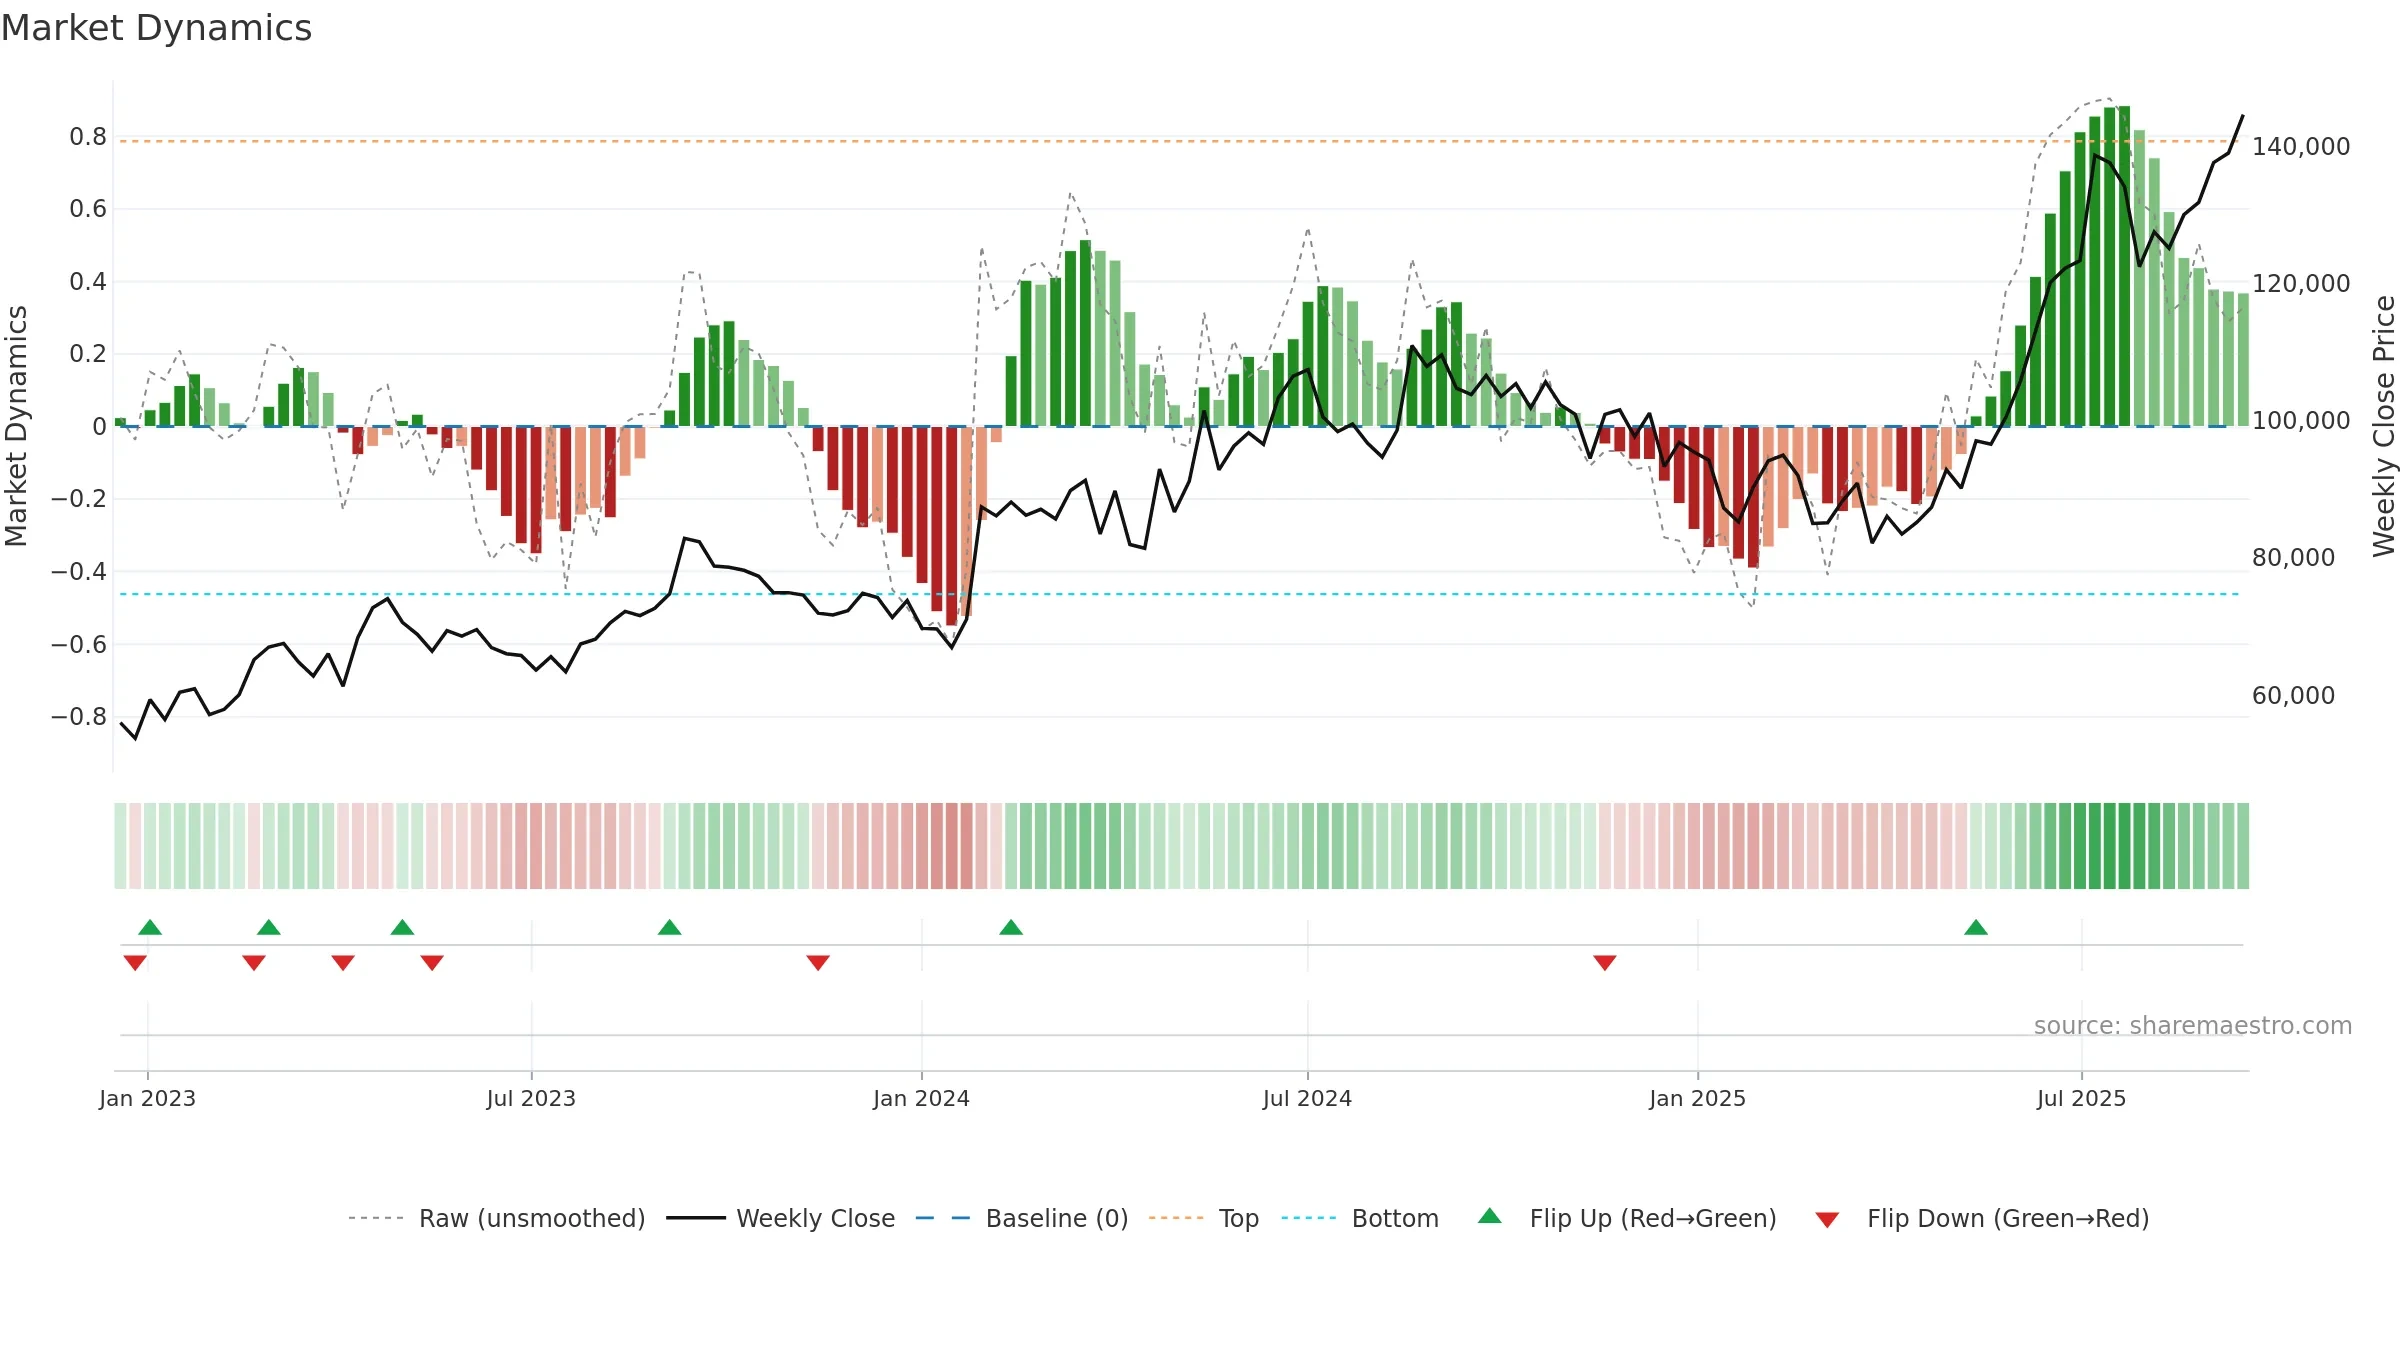Click the tallest dark green bar near Jul 2025
The image size is (2400, 1350).
[2124, 266]
